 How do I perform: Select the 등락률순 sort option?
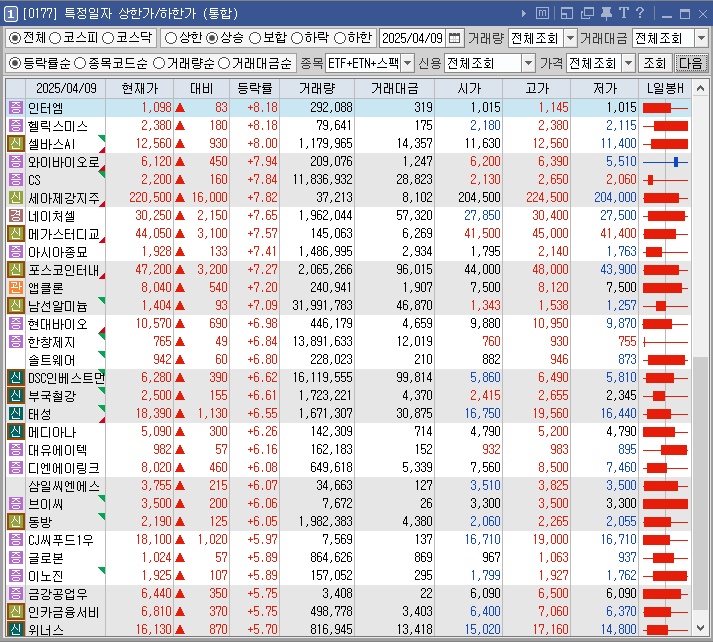pos(15,63)
